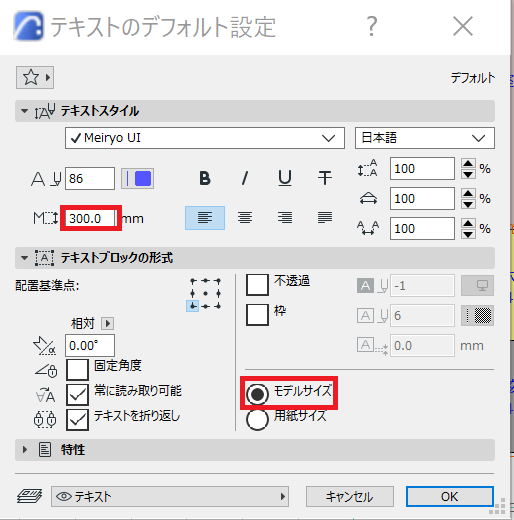The image size is (514, 520).
Task: Toggle strikethrough text formatting
Action: [x=324, y=178]
